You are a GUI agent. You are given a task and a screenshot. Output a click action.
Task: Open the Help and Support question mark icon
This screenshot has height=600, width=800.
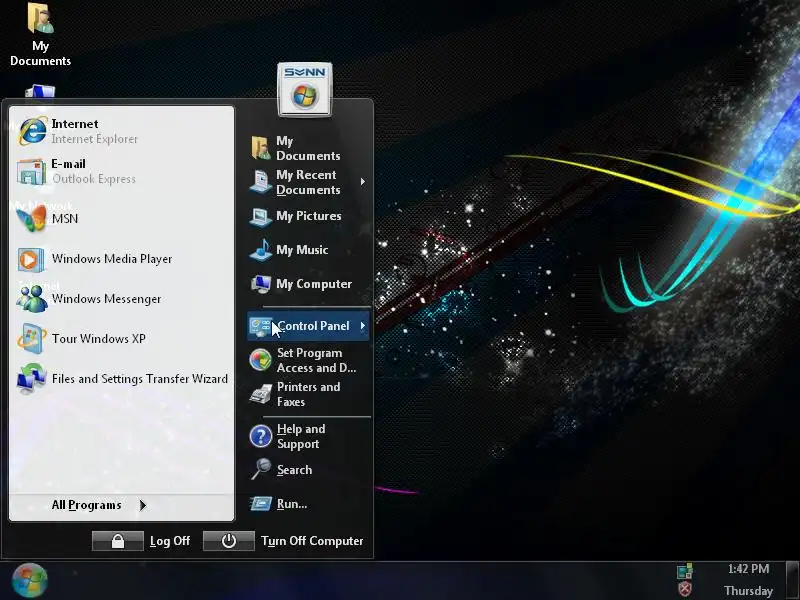click(x=261, y=437)
